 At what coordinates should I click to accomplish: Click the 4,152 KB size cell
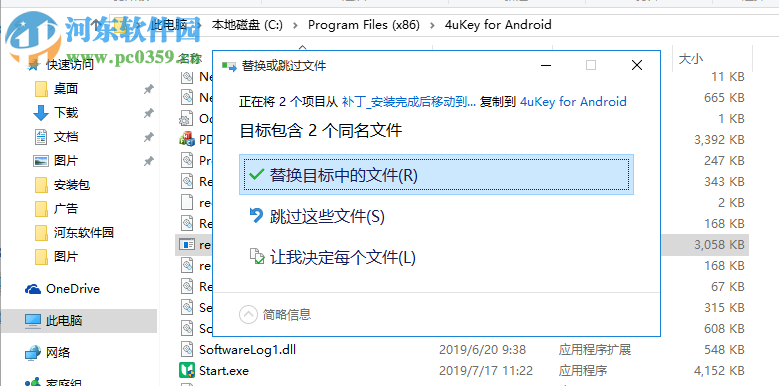tap(719, 371)
